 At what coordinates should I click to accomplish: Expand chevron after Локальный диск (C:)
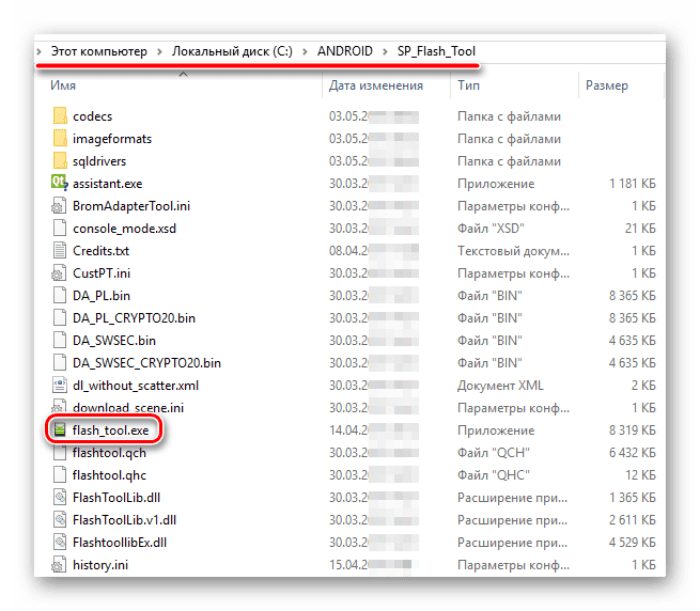[x=305, y=52]
